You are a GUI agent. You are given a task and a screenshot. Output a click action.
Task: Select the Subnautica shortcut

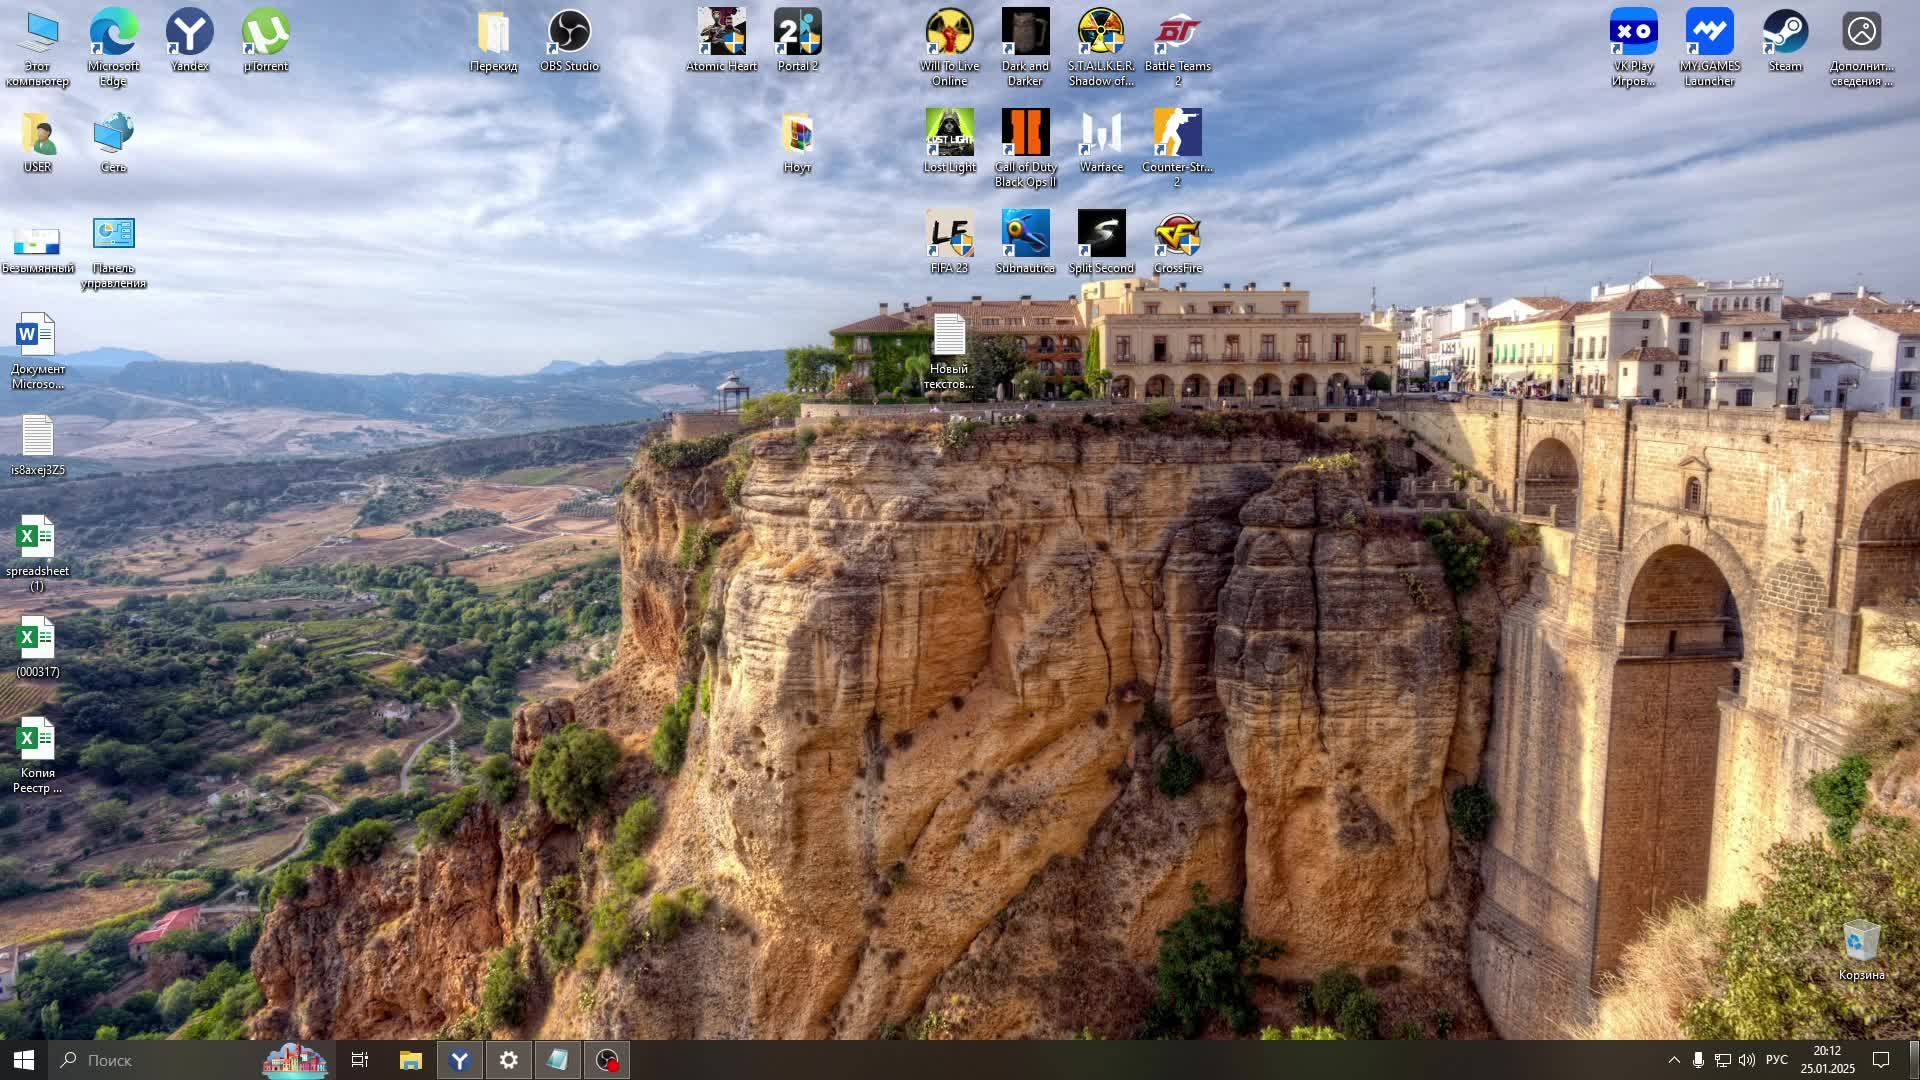pos(1025,243)
